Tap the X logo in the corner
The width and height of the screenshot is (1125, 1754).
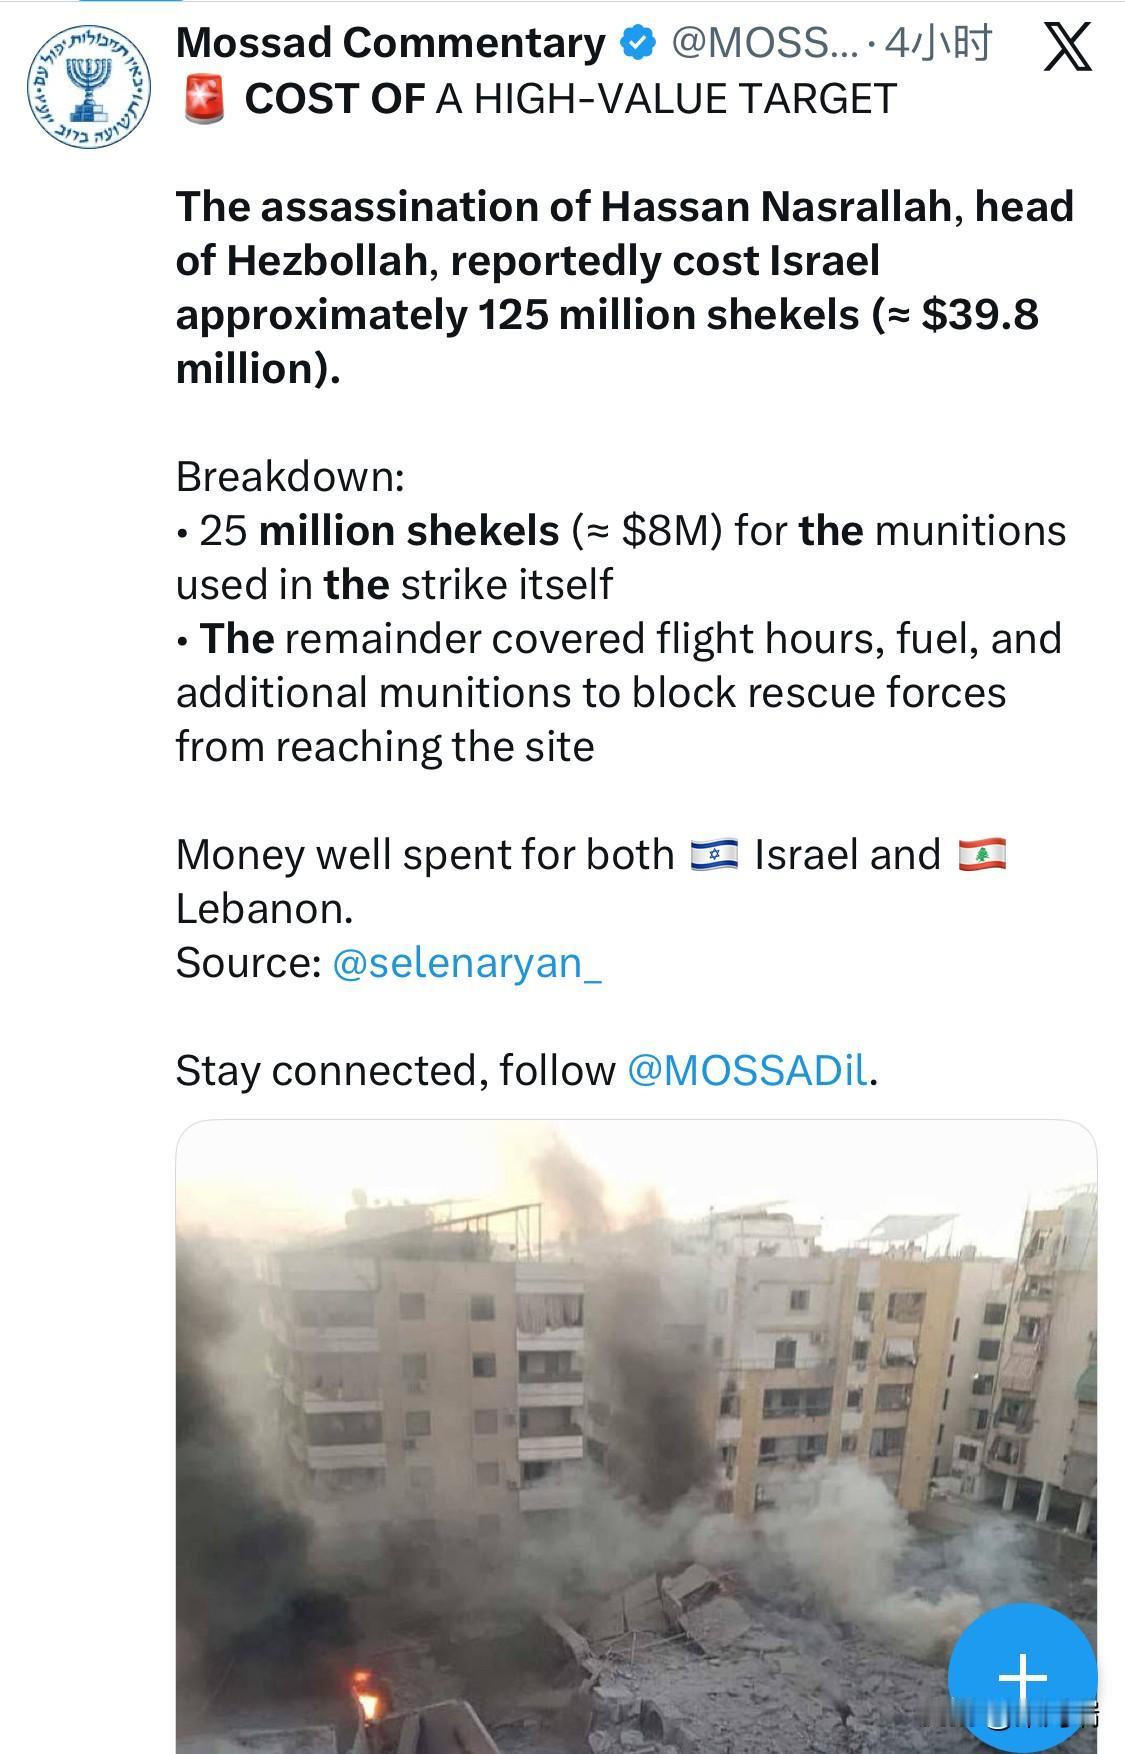[x=1067, y=47]
